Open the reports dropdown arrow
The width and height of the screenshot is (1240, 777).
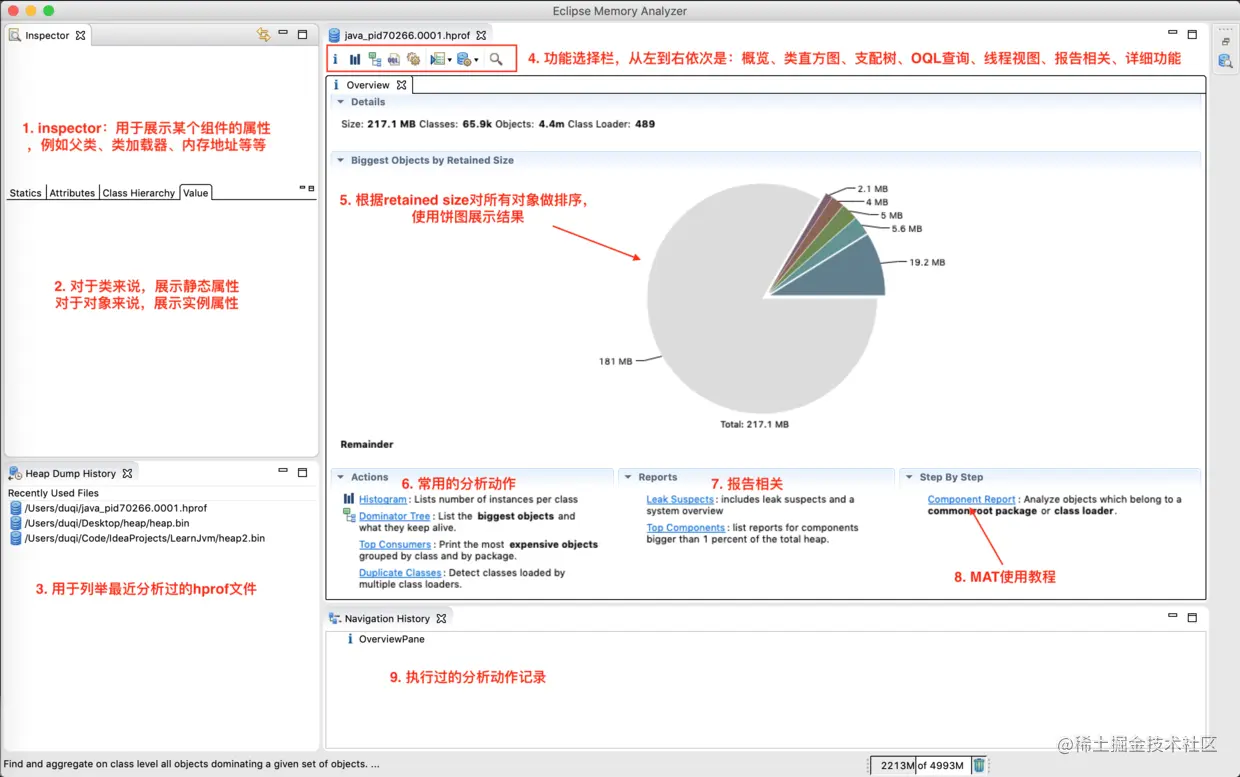450,60
